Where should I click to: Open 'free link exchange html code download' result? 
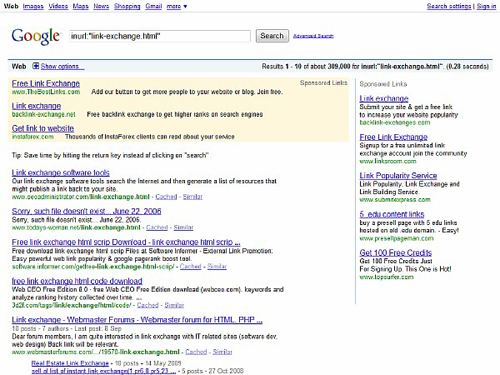(77, 281)
